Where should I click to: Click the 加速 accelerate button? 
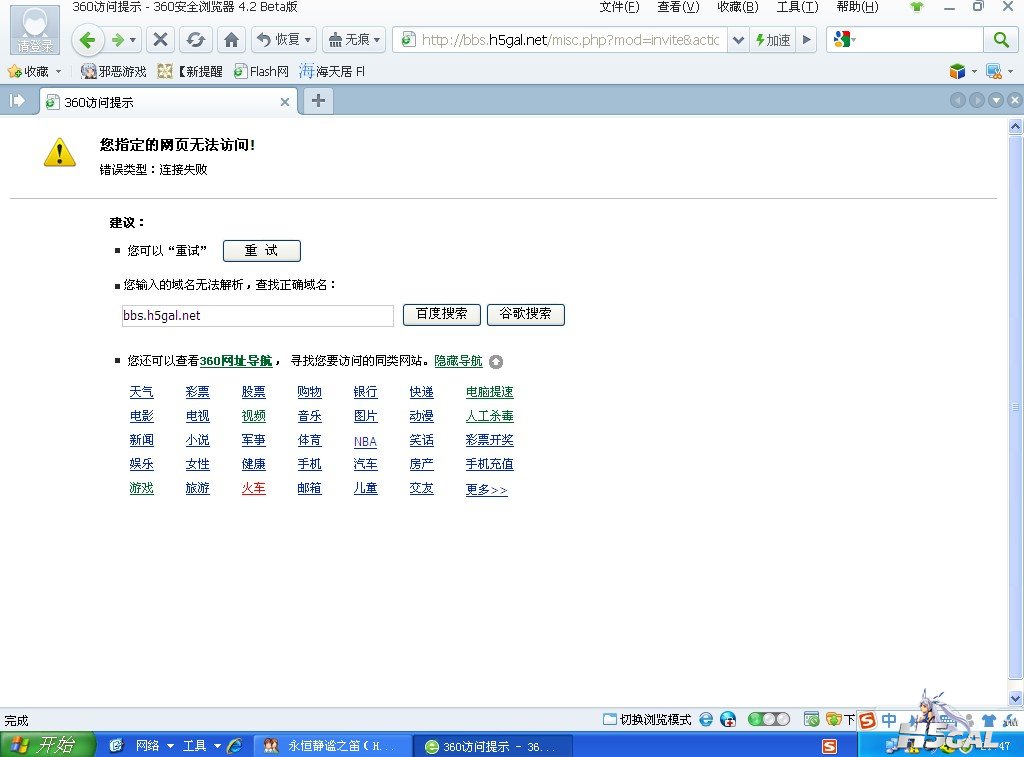click(773, 40)
